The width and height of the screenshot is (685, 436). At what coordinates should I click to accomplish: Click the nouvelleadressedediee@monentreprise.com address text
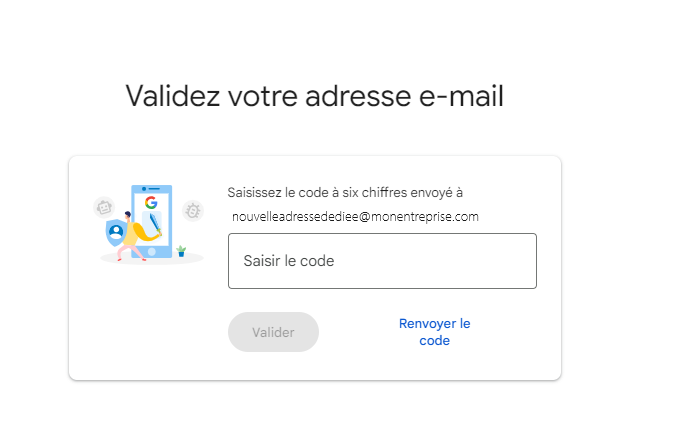pos(355,216)
